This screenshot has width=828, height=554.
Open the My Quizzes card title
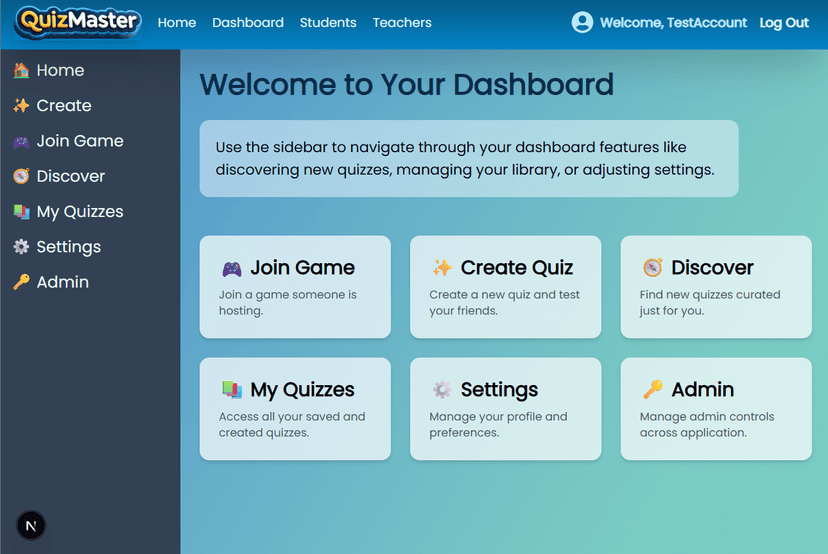point(302,390)
